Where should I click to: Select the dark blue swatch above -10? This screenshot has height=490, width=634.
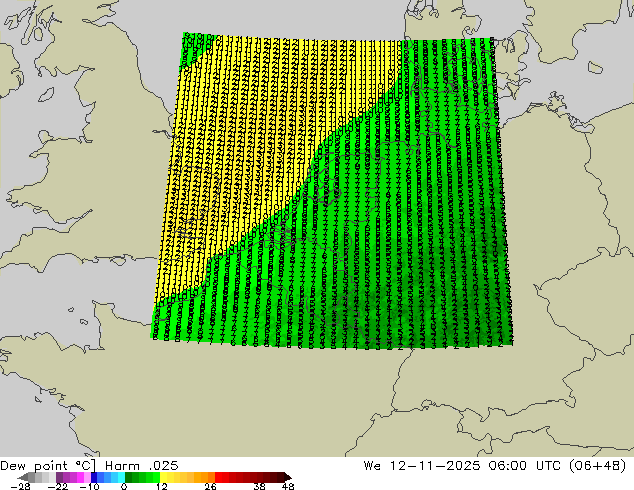[94, 477]
